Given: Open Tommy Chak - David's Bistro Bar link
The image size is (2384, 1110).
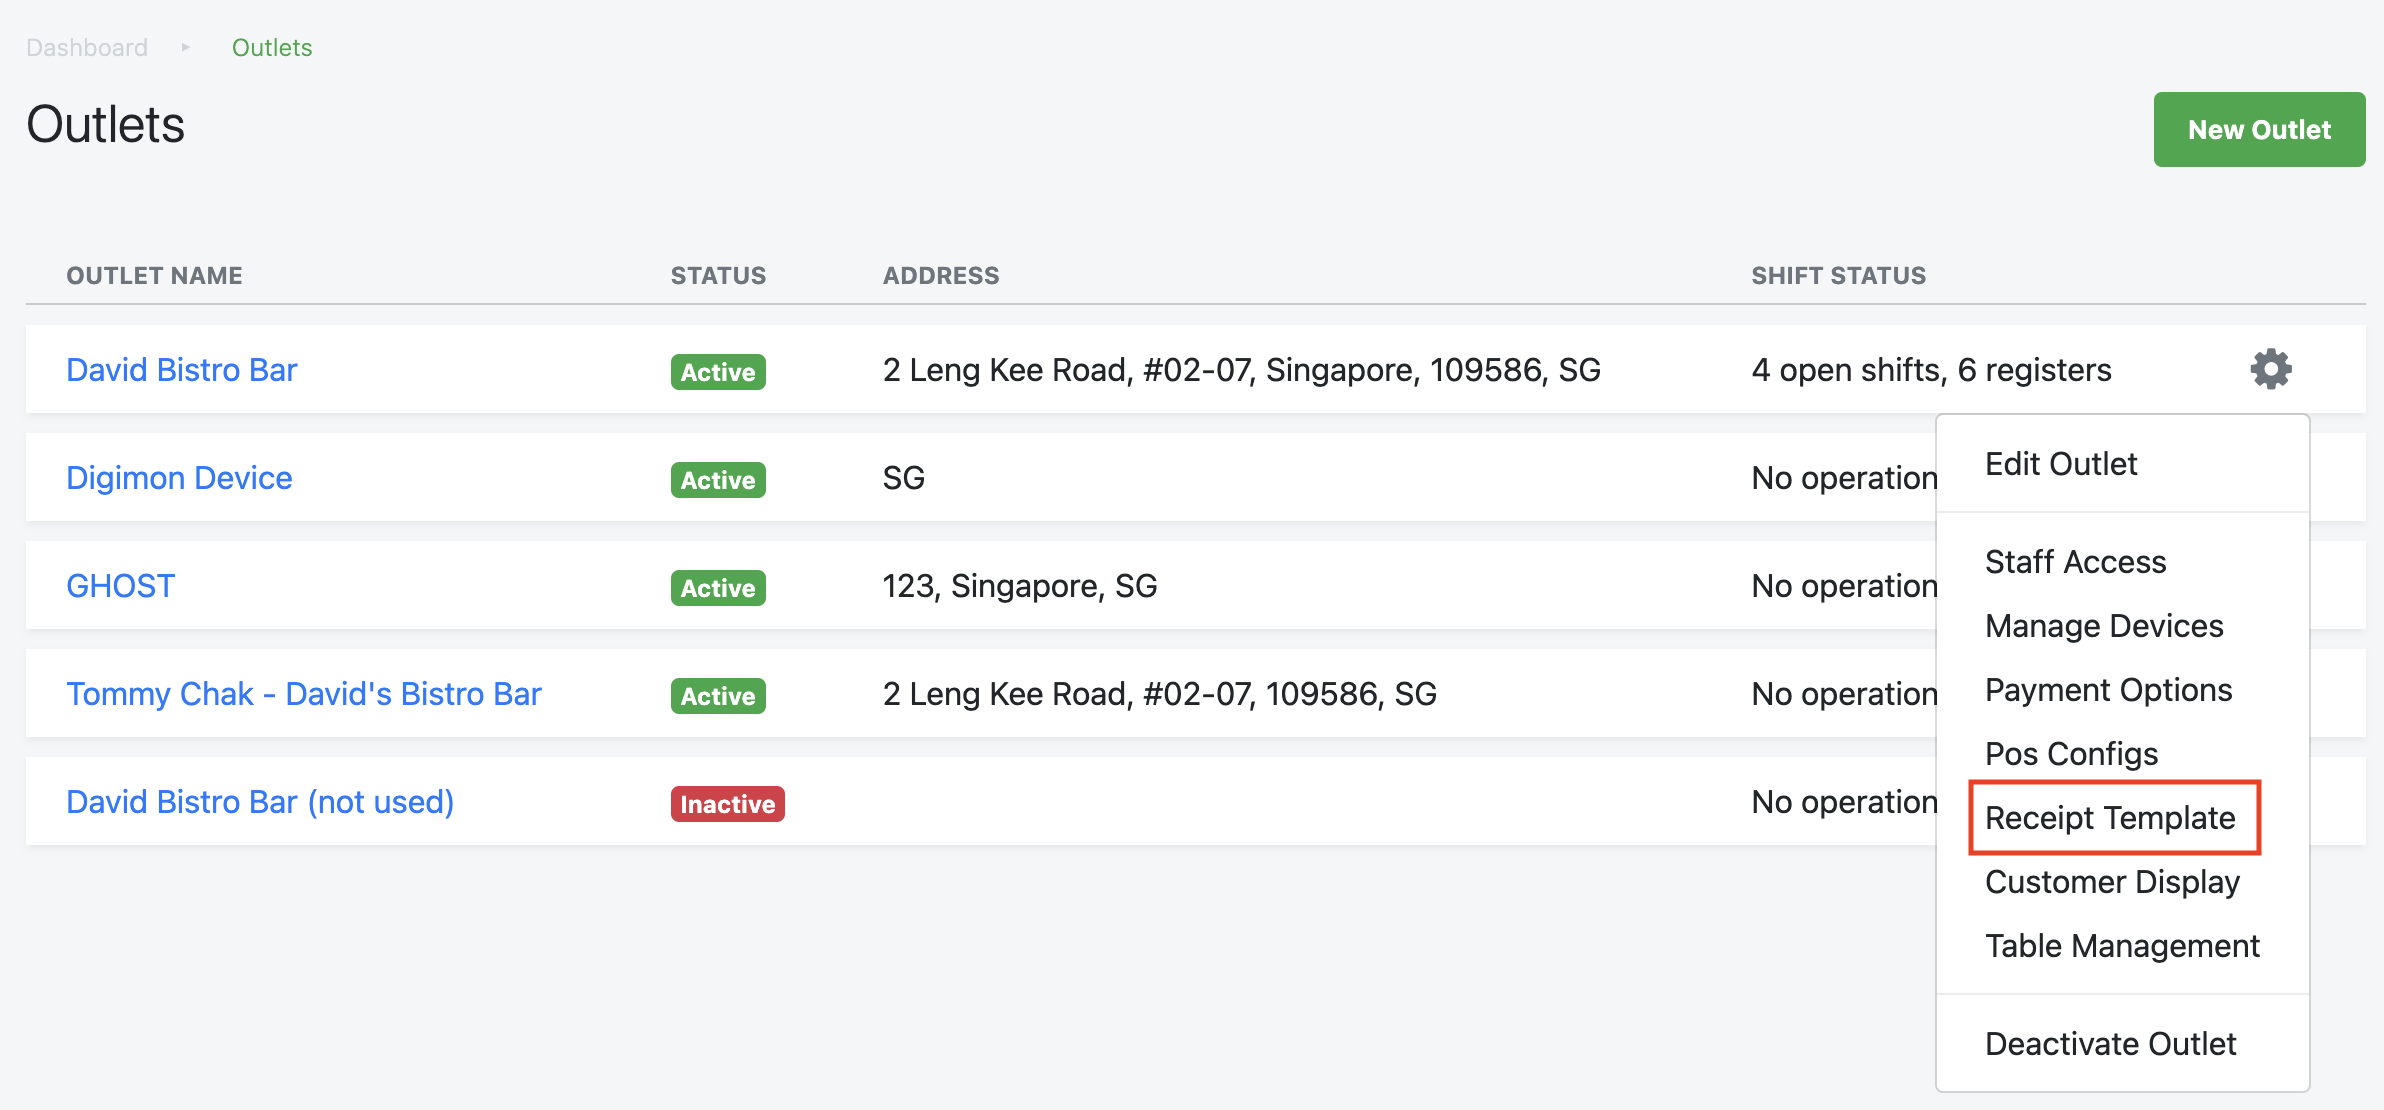Looking at the screenshot, I should click(x=303, y=694).
